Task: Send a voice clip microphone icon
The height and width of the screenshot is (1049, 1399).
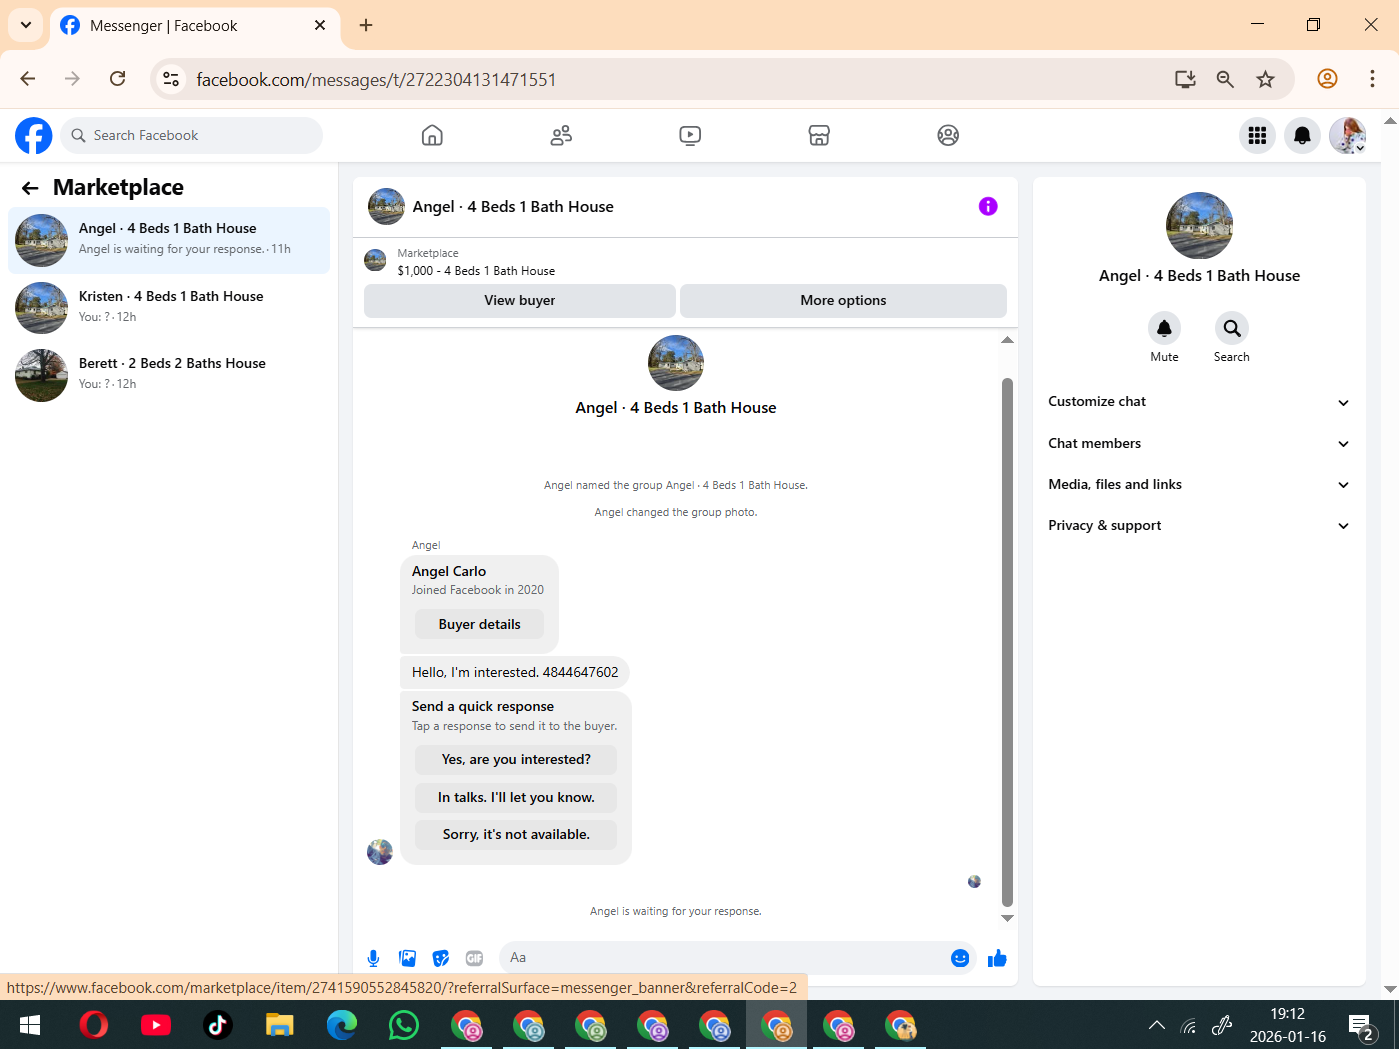Action: tap(373, 958)
